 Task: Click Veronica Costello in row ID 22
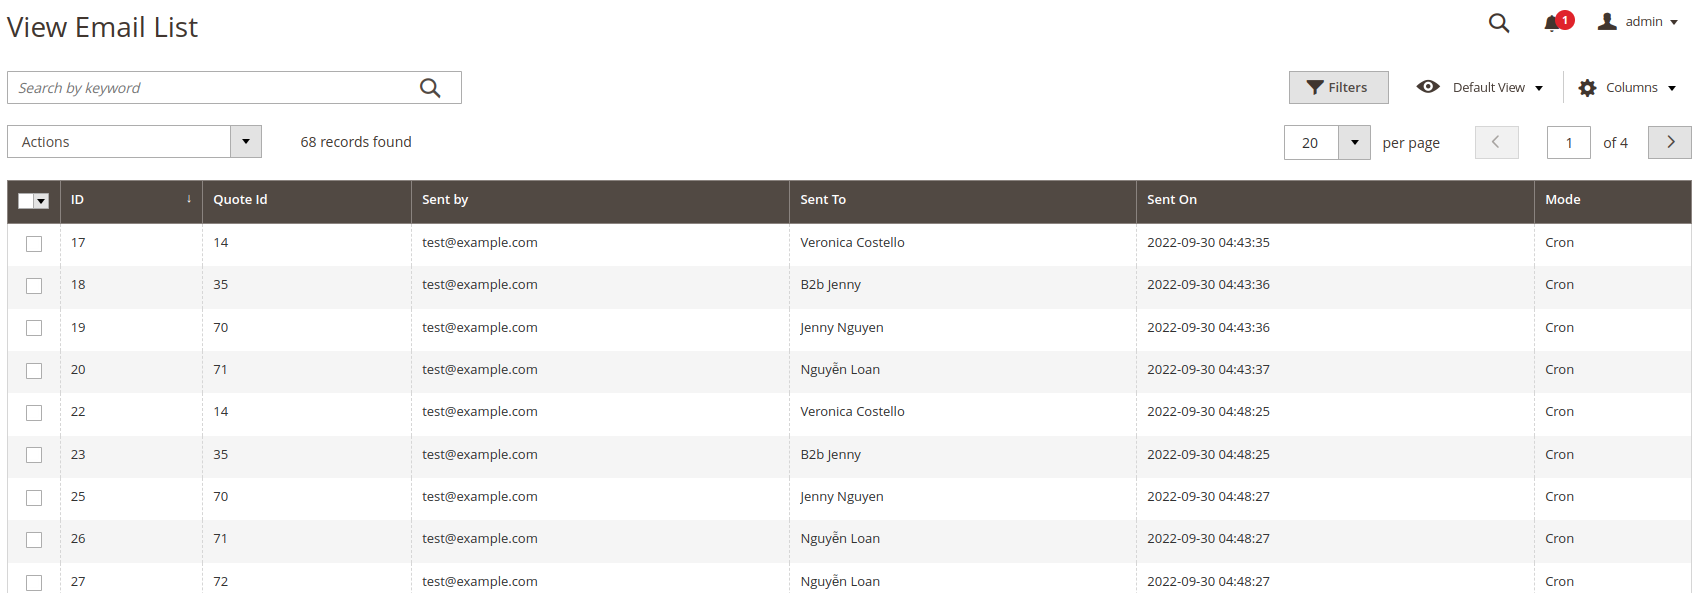click(x=852, y=412)
